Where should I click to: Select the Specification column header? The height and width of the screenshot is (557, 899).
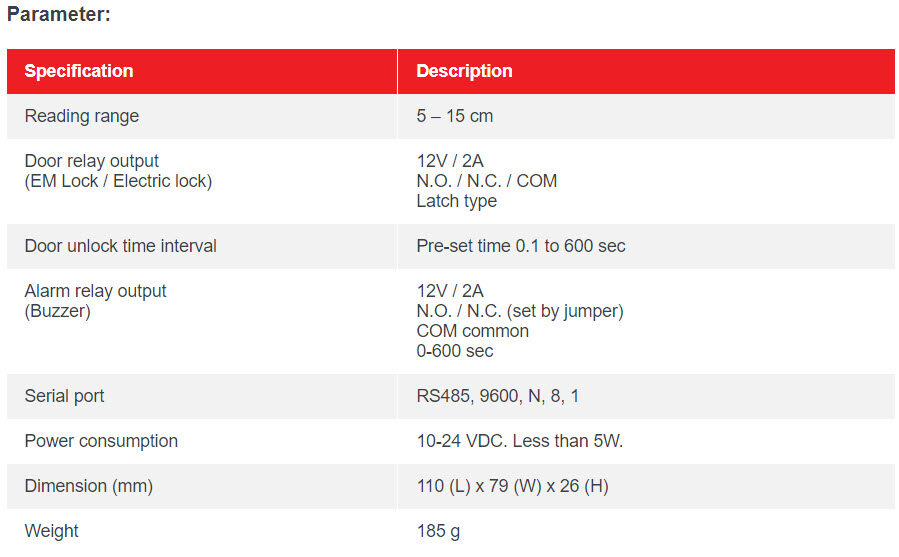tap(79, 71)
